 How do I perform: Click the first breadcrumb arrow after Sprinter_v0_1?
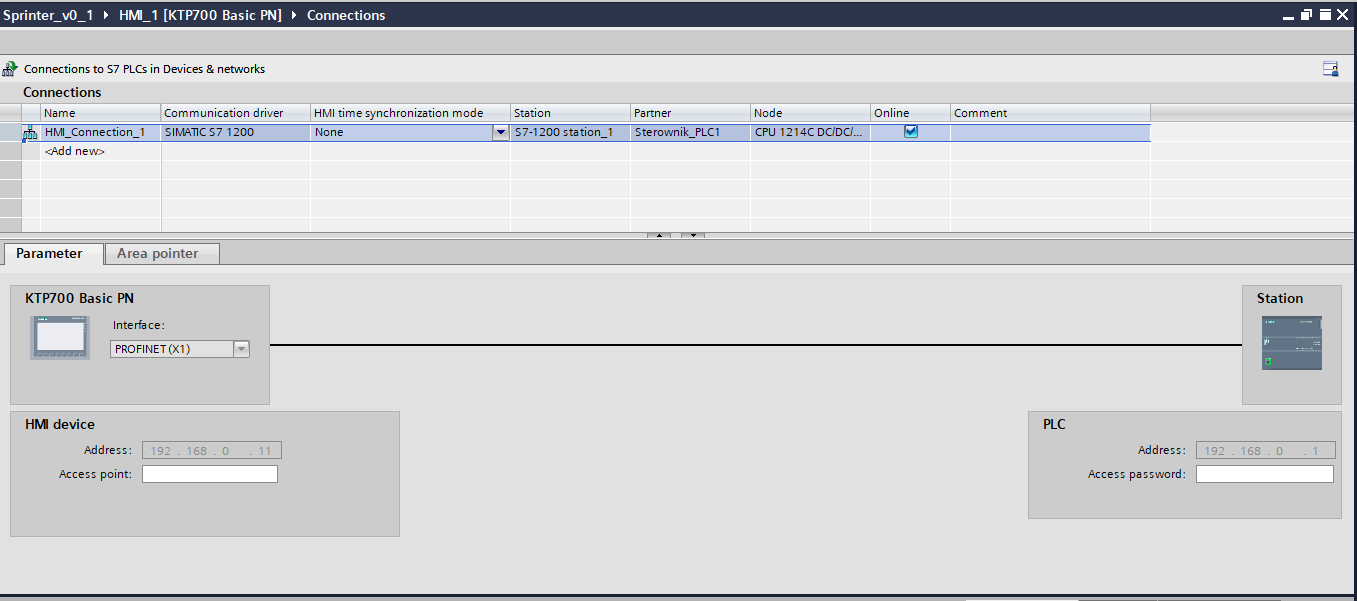pos(106,15)
